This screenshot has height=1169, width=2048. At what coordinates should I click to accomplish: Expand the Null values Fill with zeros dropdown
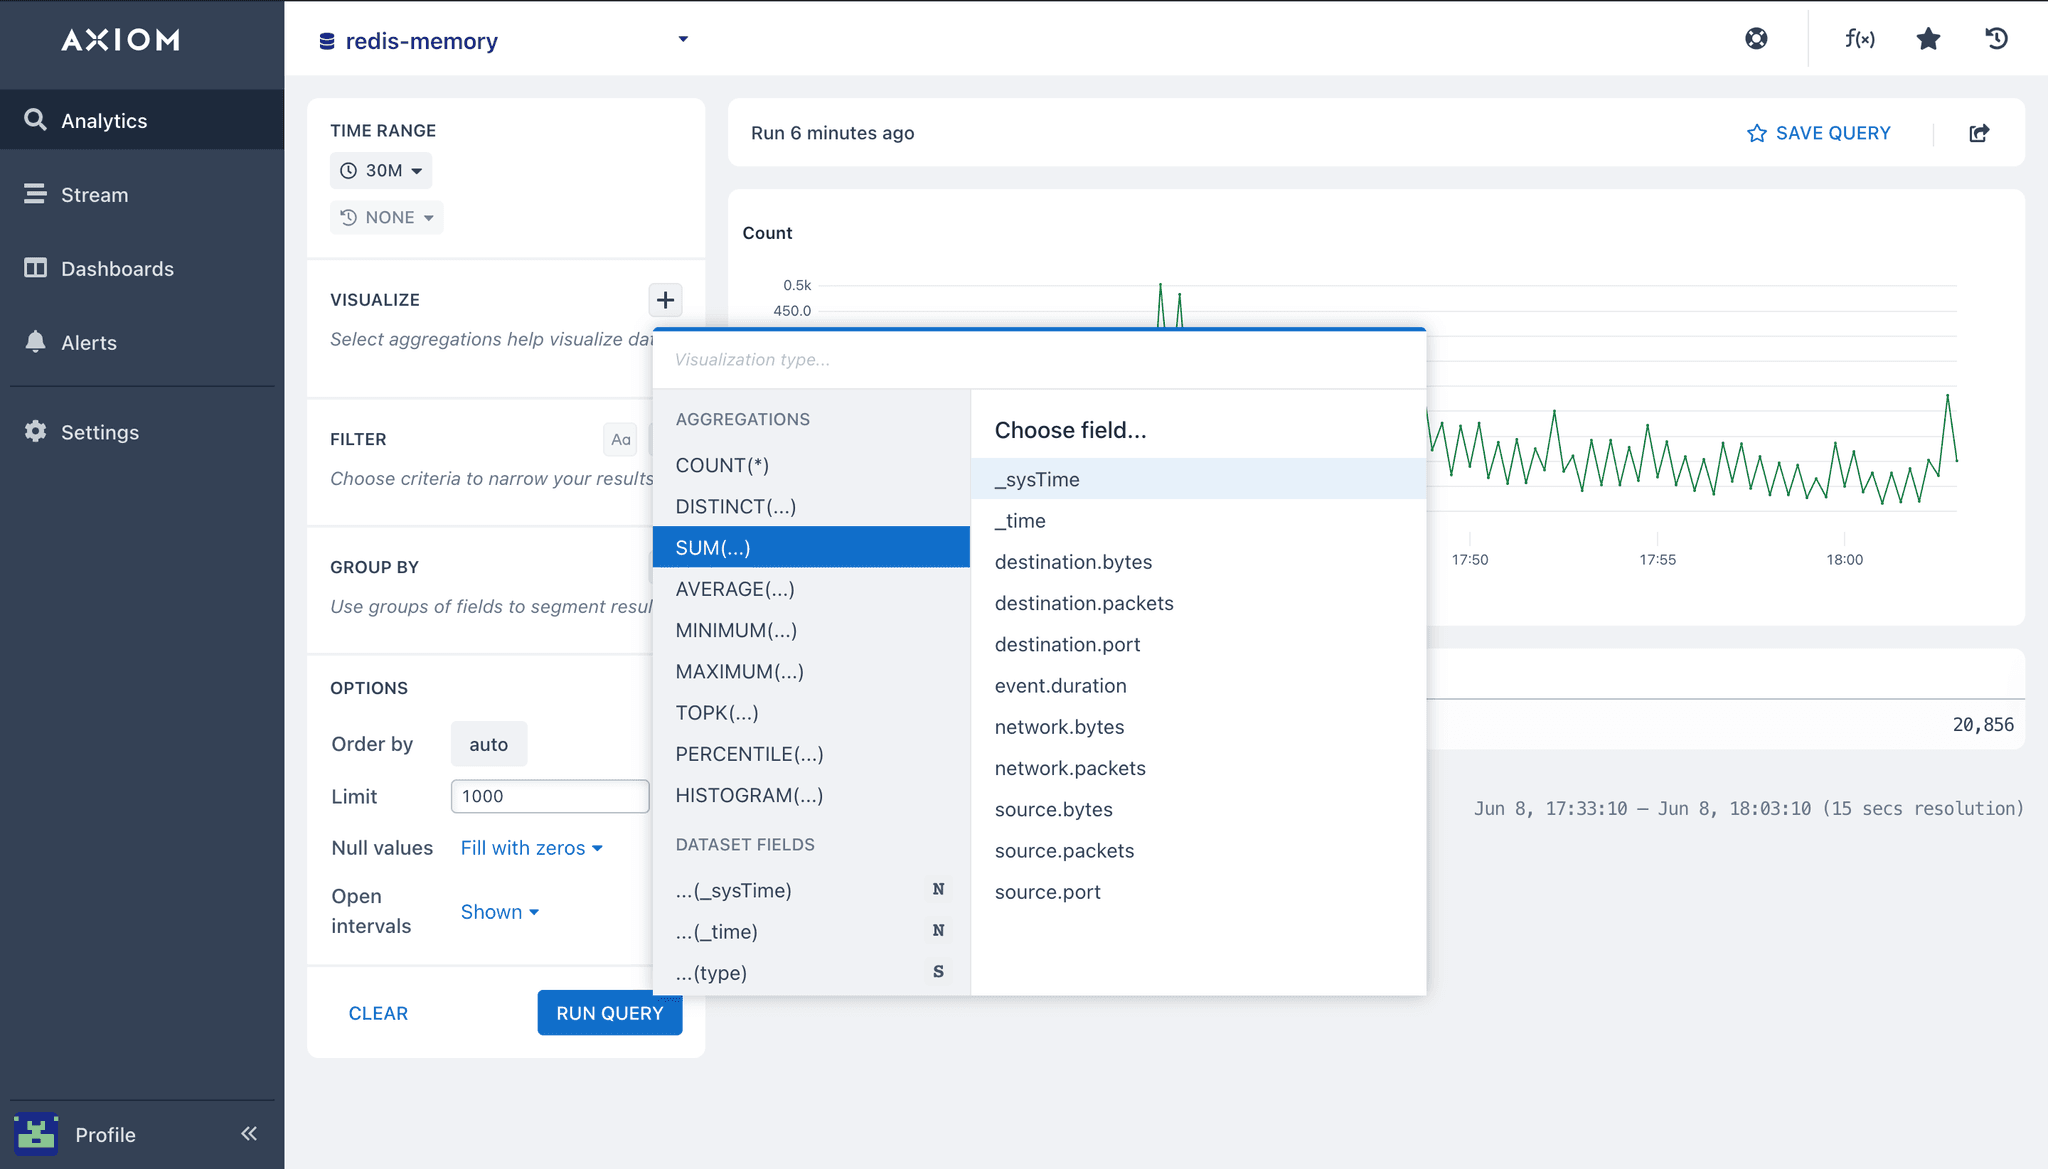(x=531, y=847)
